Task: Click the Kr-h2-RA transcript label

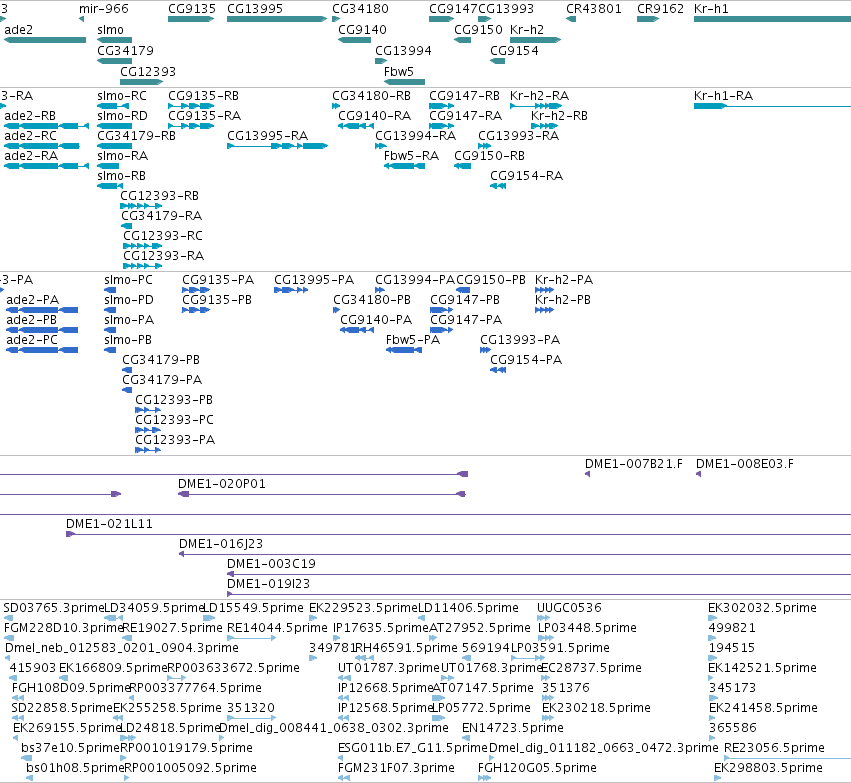Action: click(539, 96)
